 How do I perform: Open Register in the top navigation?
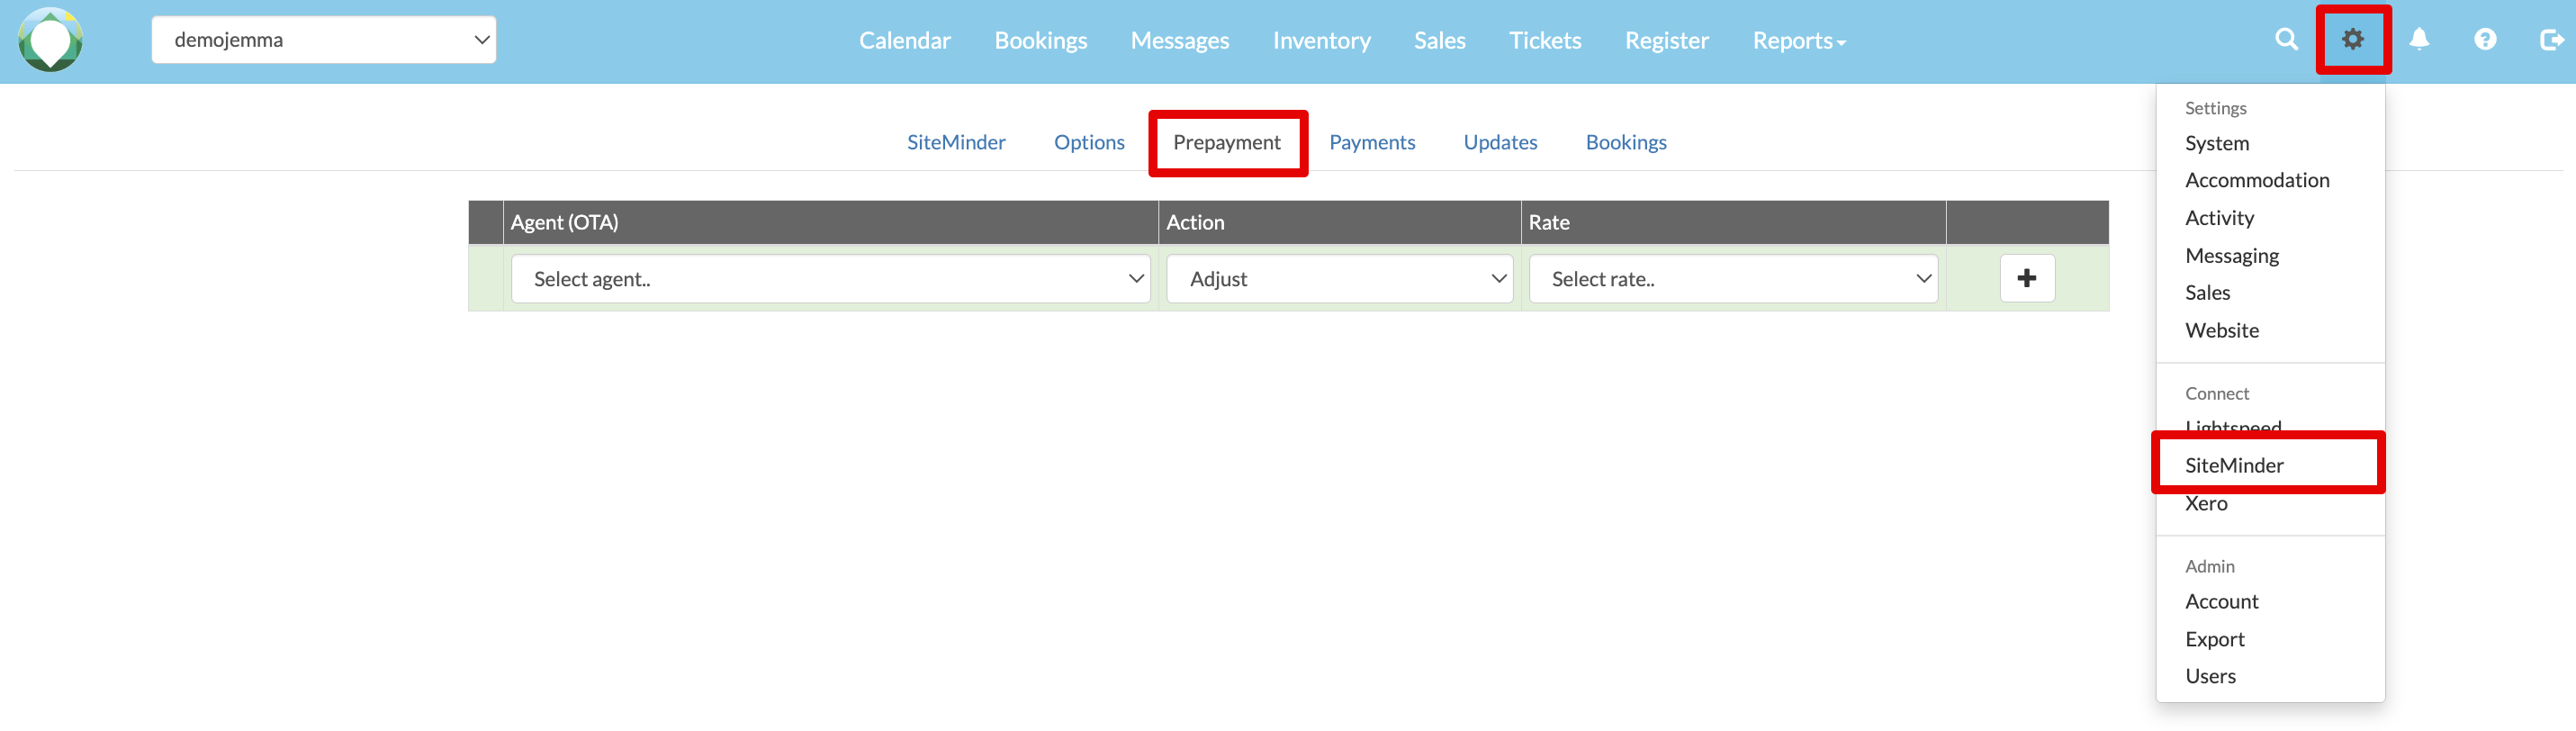pos(1667,40)
